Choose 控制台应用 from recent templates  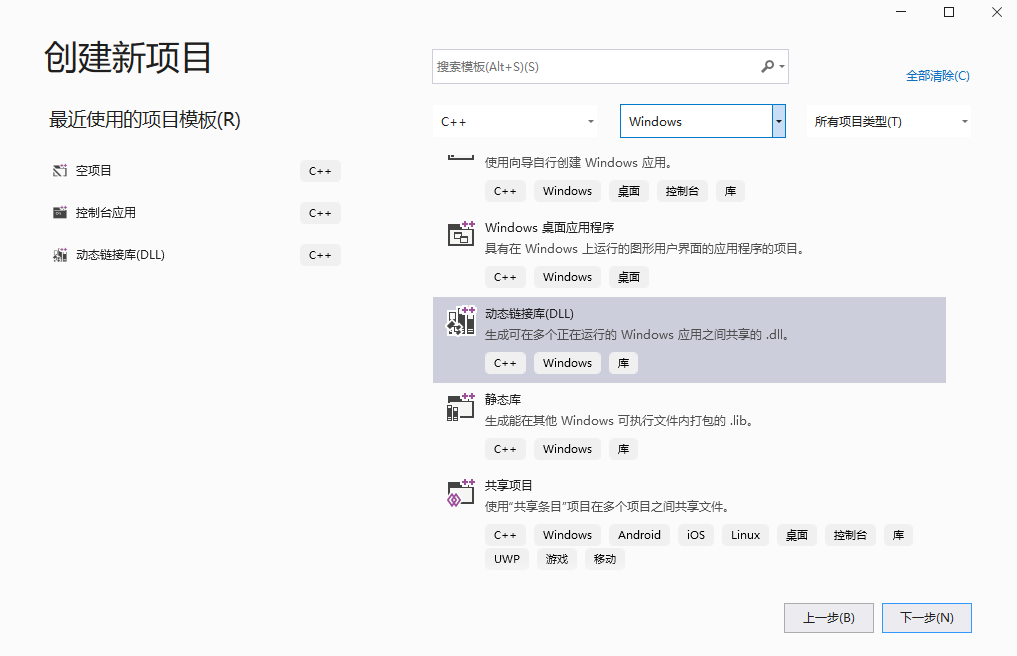[106, 213]
